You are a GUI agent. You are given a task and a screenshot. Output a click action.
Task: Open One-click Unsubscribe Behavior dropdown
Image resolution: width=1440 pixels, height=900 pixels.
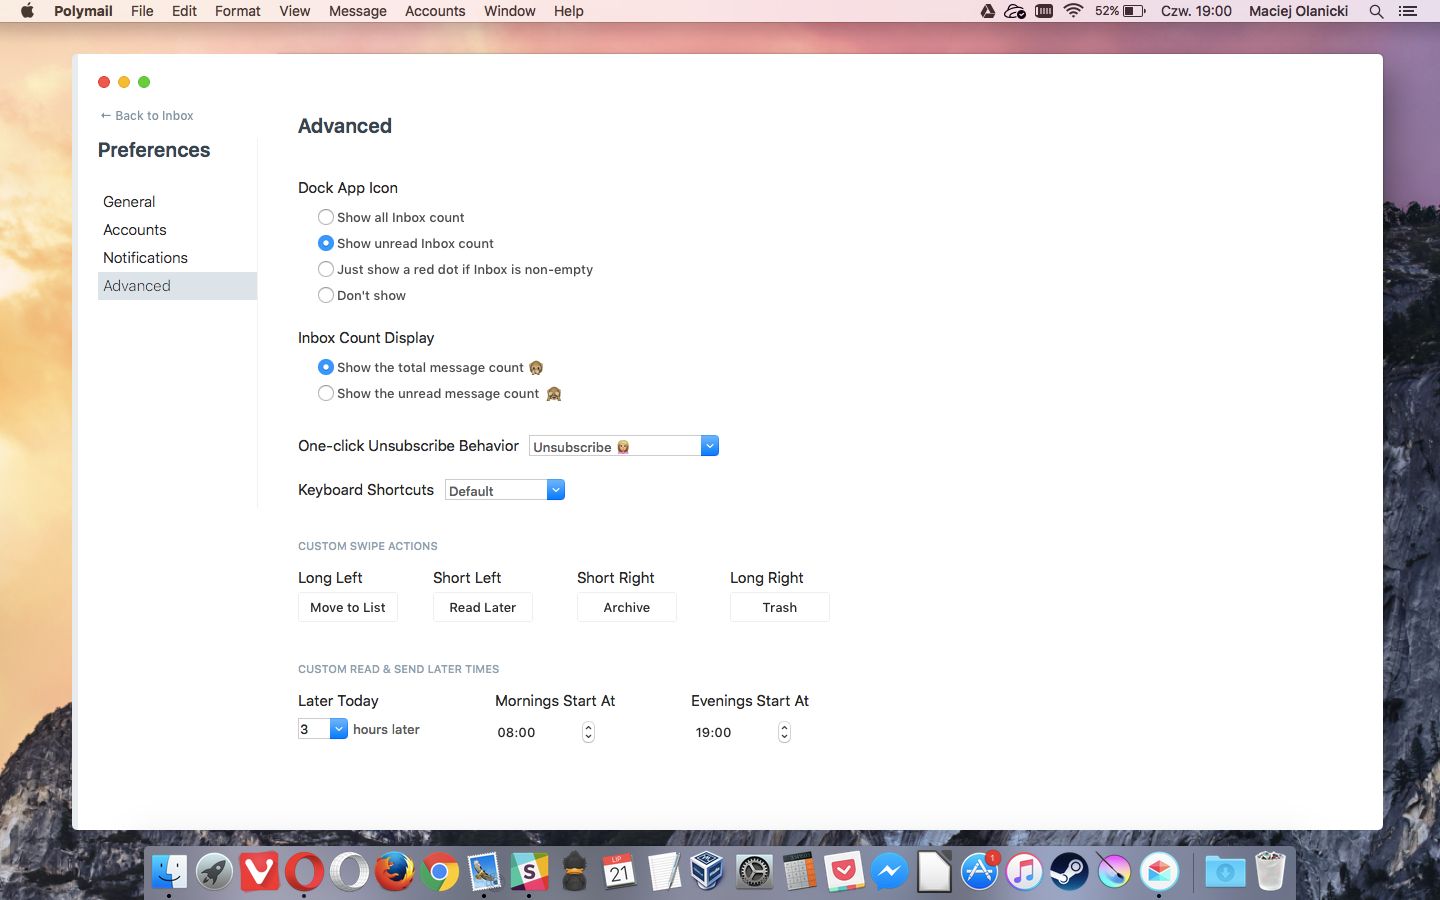(624, 446)
